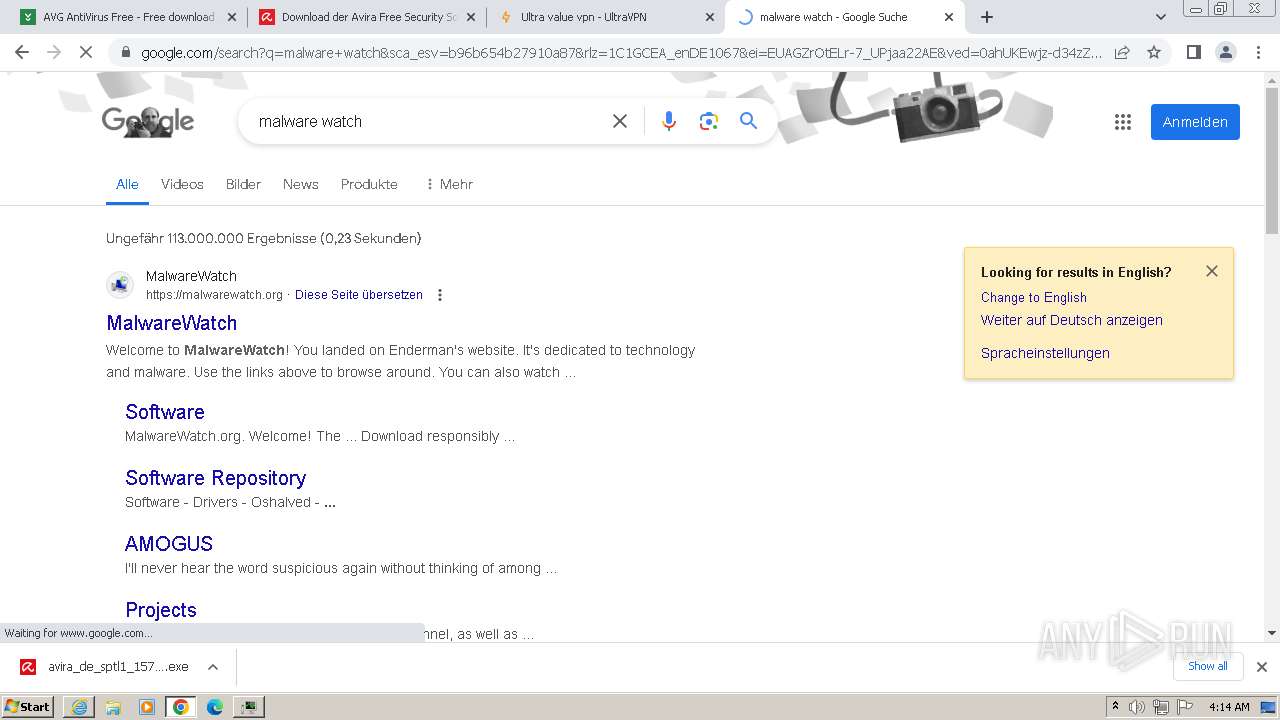Click the Anmelden sign-in button
The height and width of the screenshot is (720, 1280).
[1195, 122]
